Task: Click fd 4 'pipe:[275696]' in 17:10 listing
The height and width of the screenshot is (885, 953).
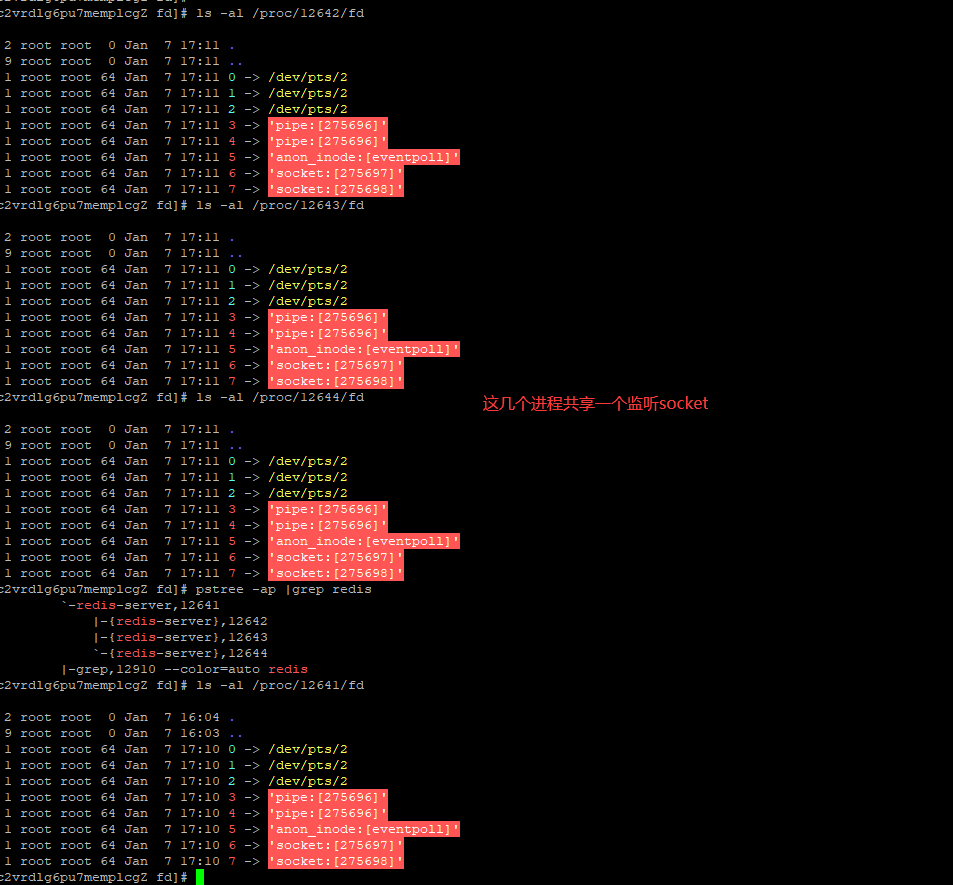Action: point(328,813)
